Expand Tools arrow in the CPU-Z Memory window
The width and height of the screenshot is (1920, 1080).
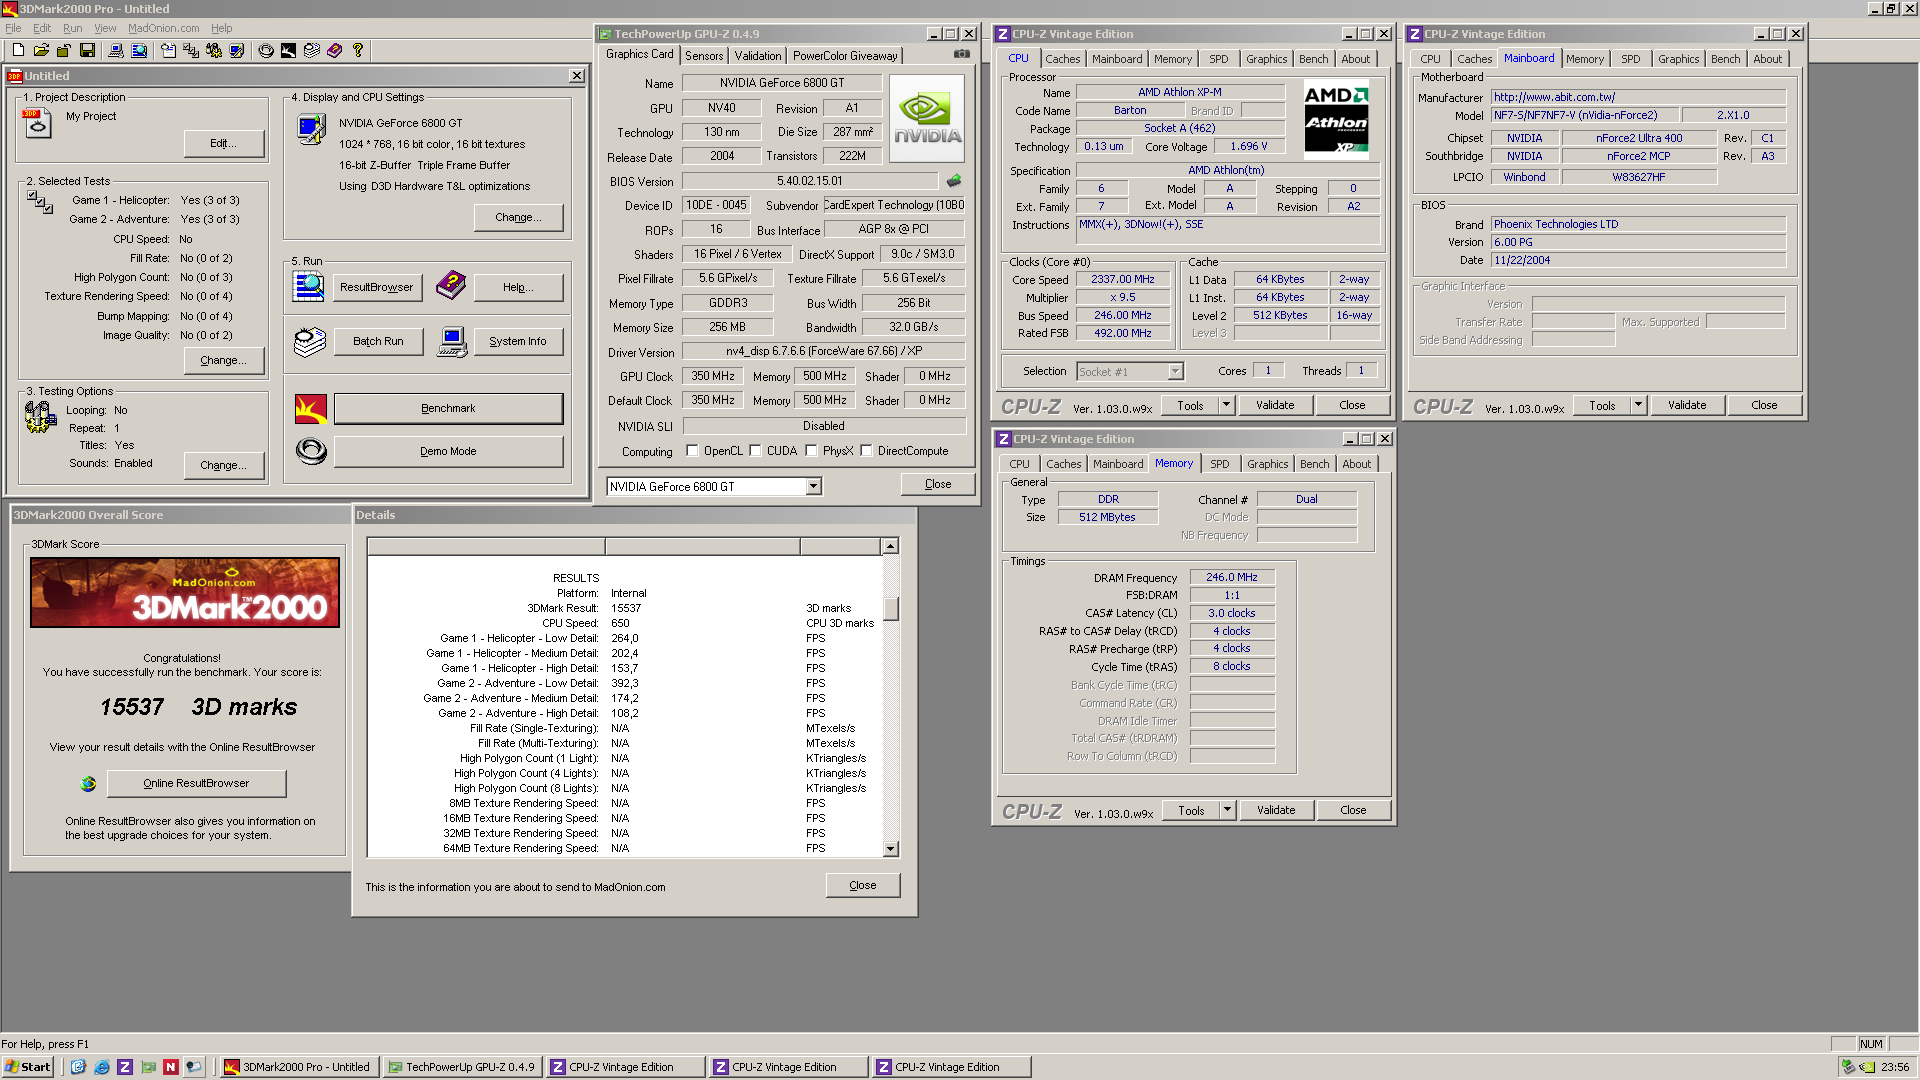[x=1227, y=810]
